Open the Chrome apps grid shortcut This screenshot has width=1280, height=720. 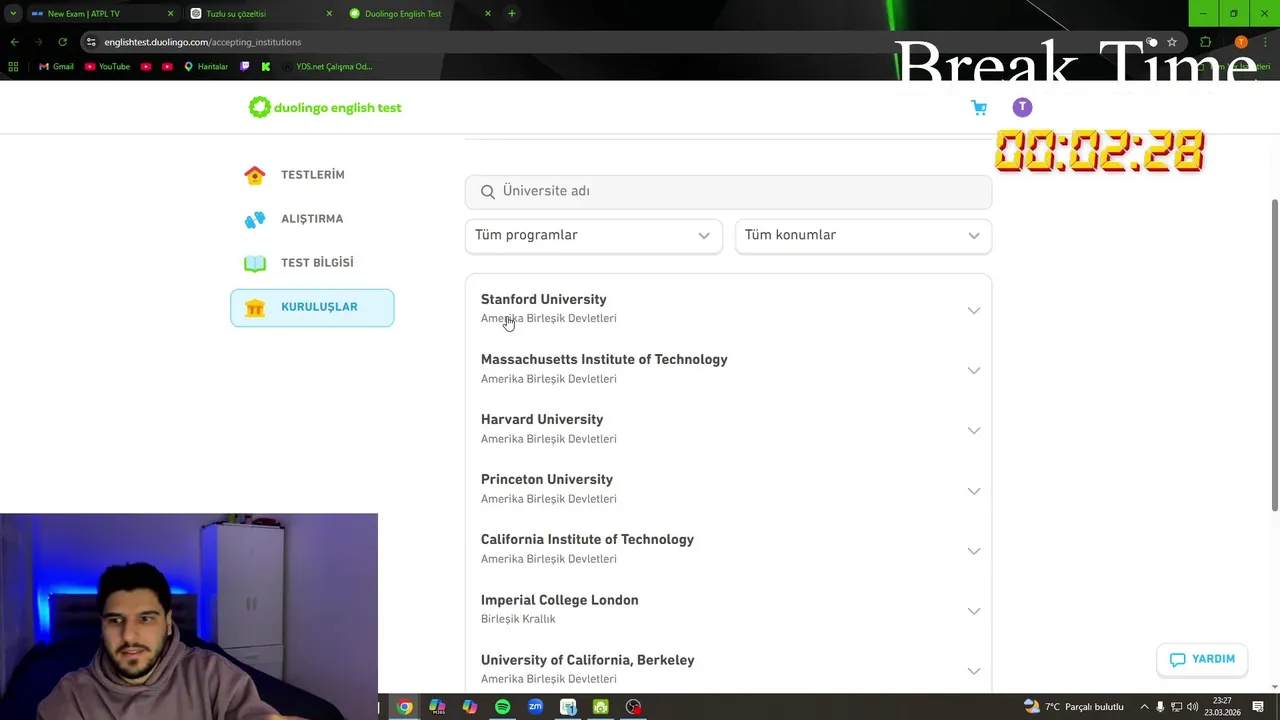pyautogui.click(x=13, y=67)
